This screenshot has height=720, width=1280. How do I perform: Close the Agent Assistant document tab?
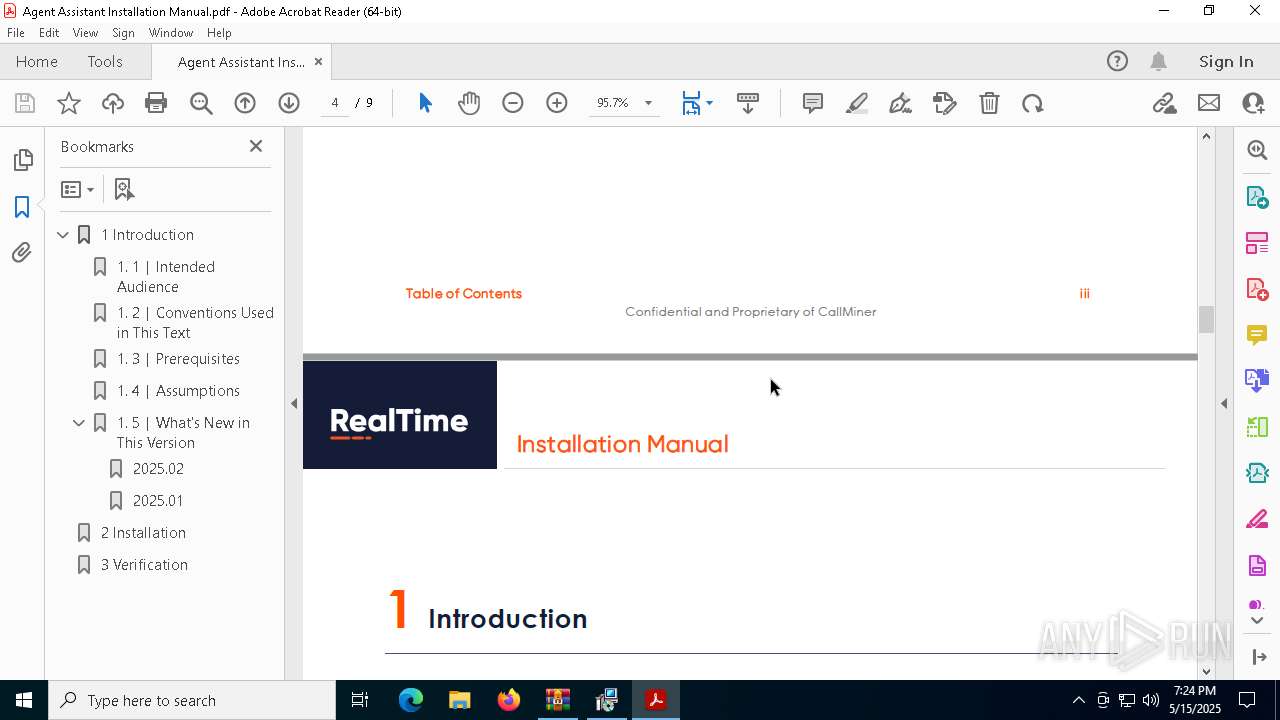tap(318, 62)
